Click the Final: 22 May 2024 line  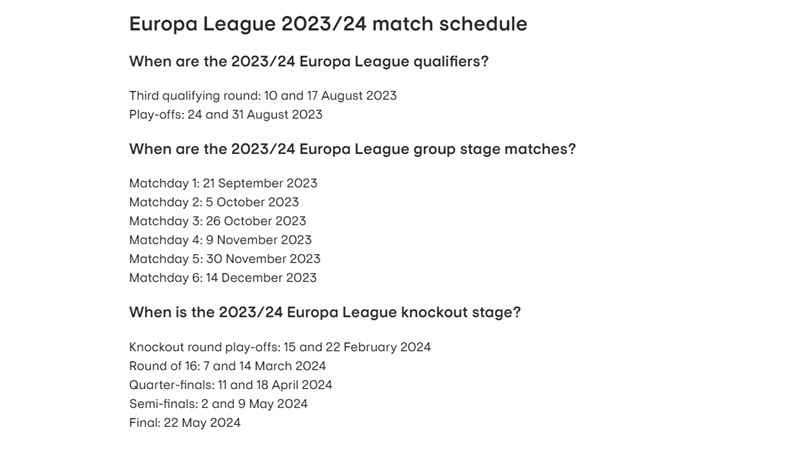[185, 423]
